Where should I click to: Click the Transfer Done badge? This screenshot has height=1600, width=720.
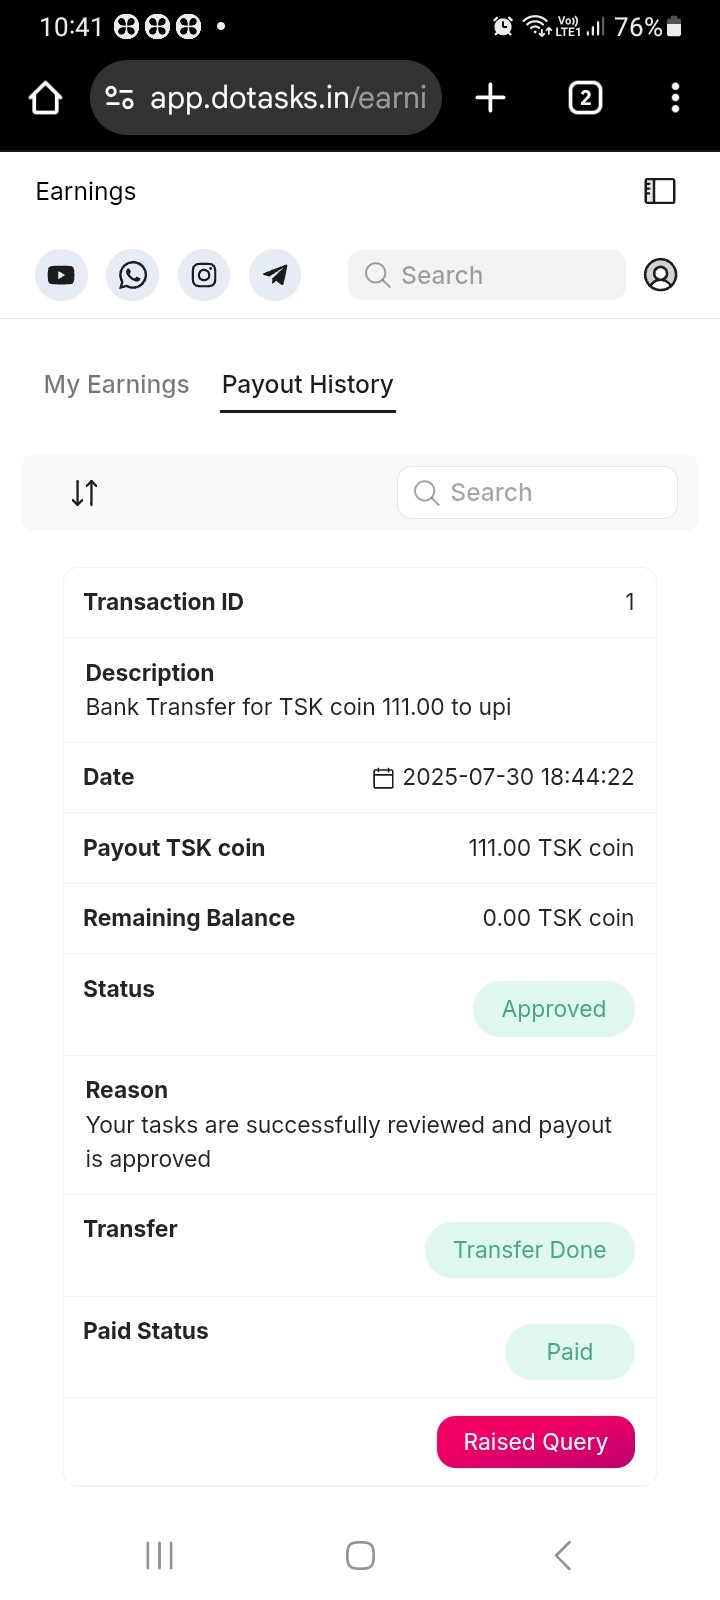[529, 1250]
